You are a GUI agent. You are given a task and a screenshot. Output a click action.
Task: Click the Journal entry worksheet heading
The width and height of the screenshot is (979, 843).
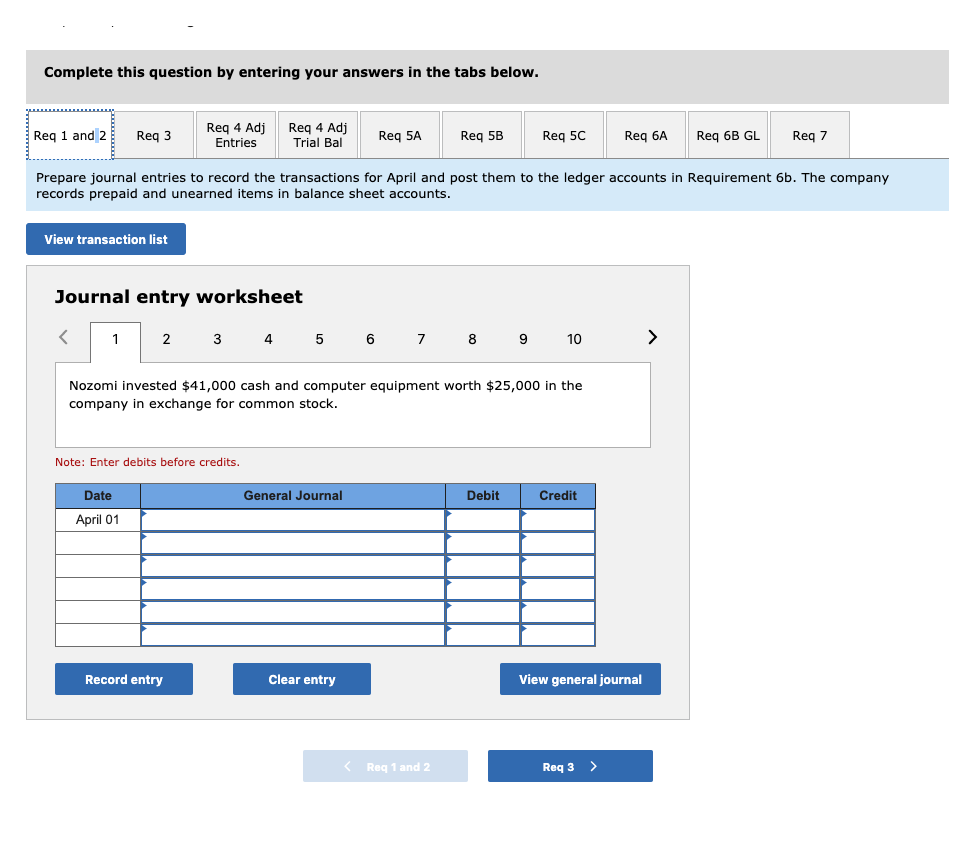pyautogui.click(x=179, y=297)
